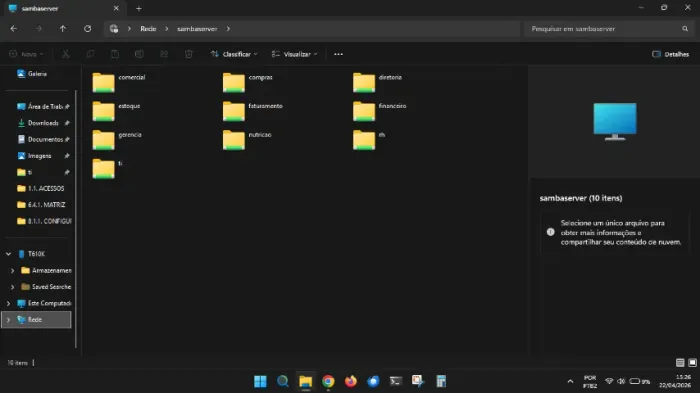Viewport: 700px width, 393px height.
Task: Click sambaserver in the address breadcrumb
Action: tap(197, 29)
